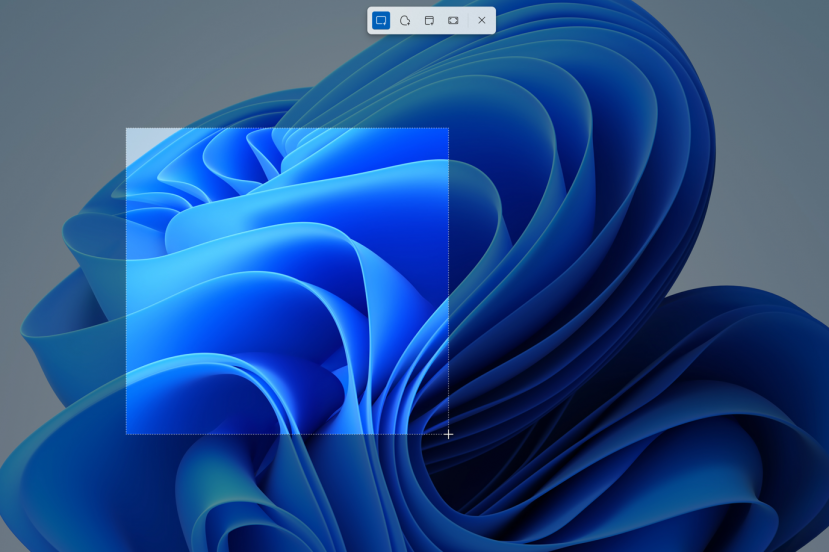
Task: Click the top-left corner of the selection rectangle
Action: click(126, 128)
